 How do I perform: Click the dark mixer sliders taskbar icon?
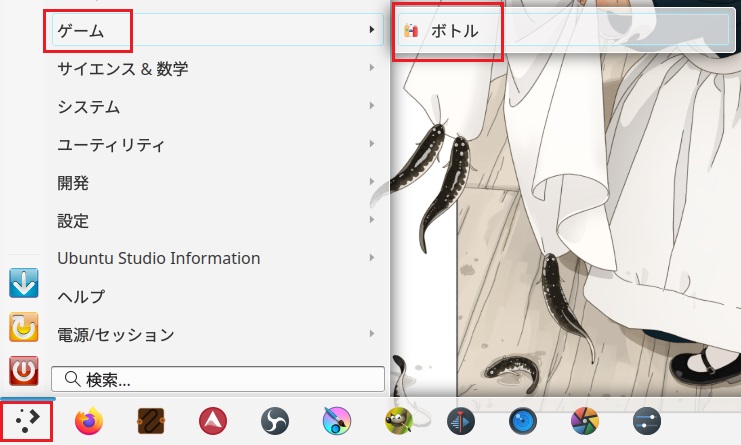[x=647, y=422]
